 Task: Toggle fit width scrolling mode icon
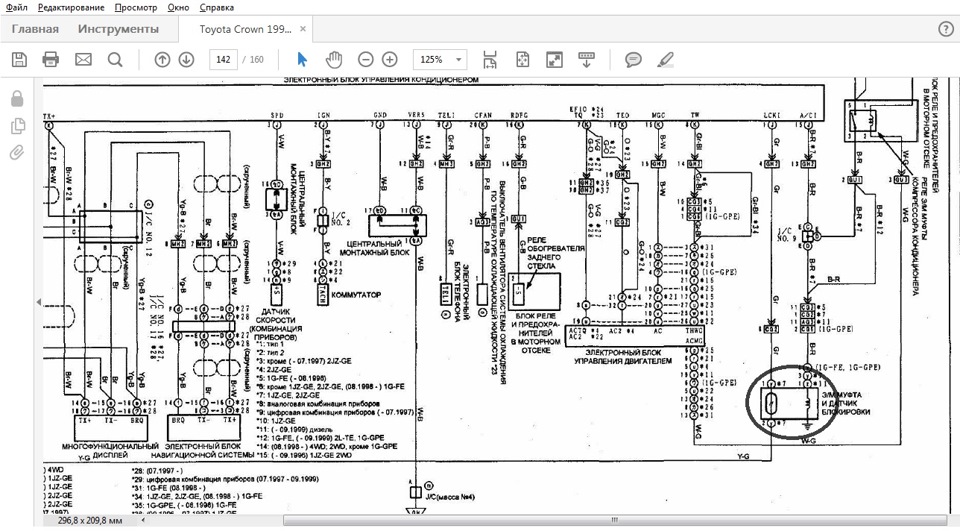tap(490, 59)
